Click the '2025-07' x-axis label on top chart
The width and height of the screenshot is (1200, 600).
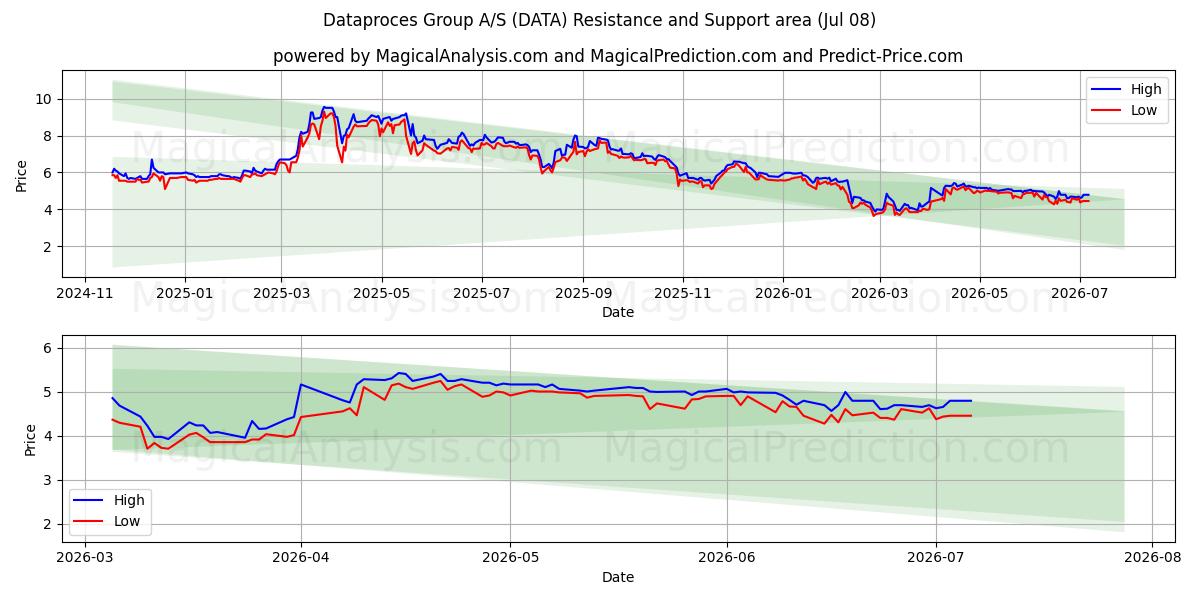coord(482,295)
